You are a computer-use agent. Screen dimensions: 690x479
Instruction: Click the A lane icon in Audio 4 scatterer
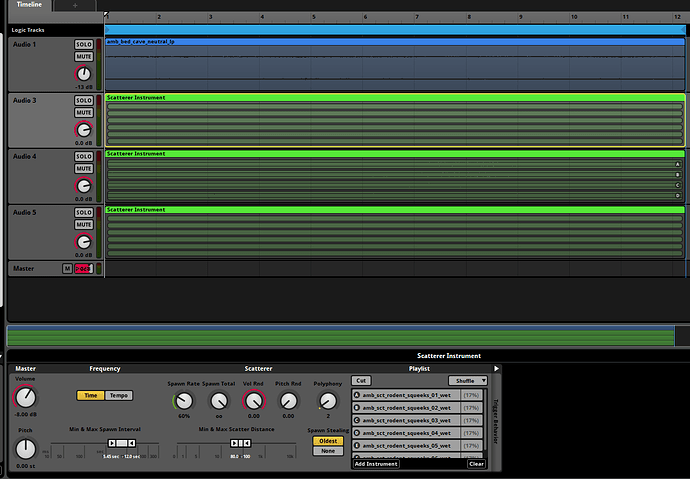pyautogui.click(x=678, y=164)
